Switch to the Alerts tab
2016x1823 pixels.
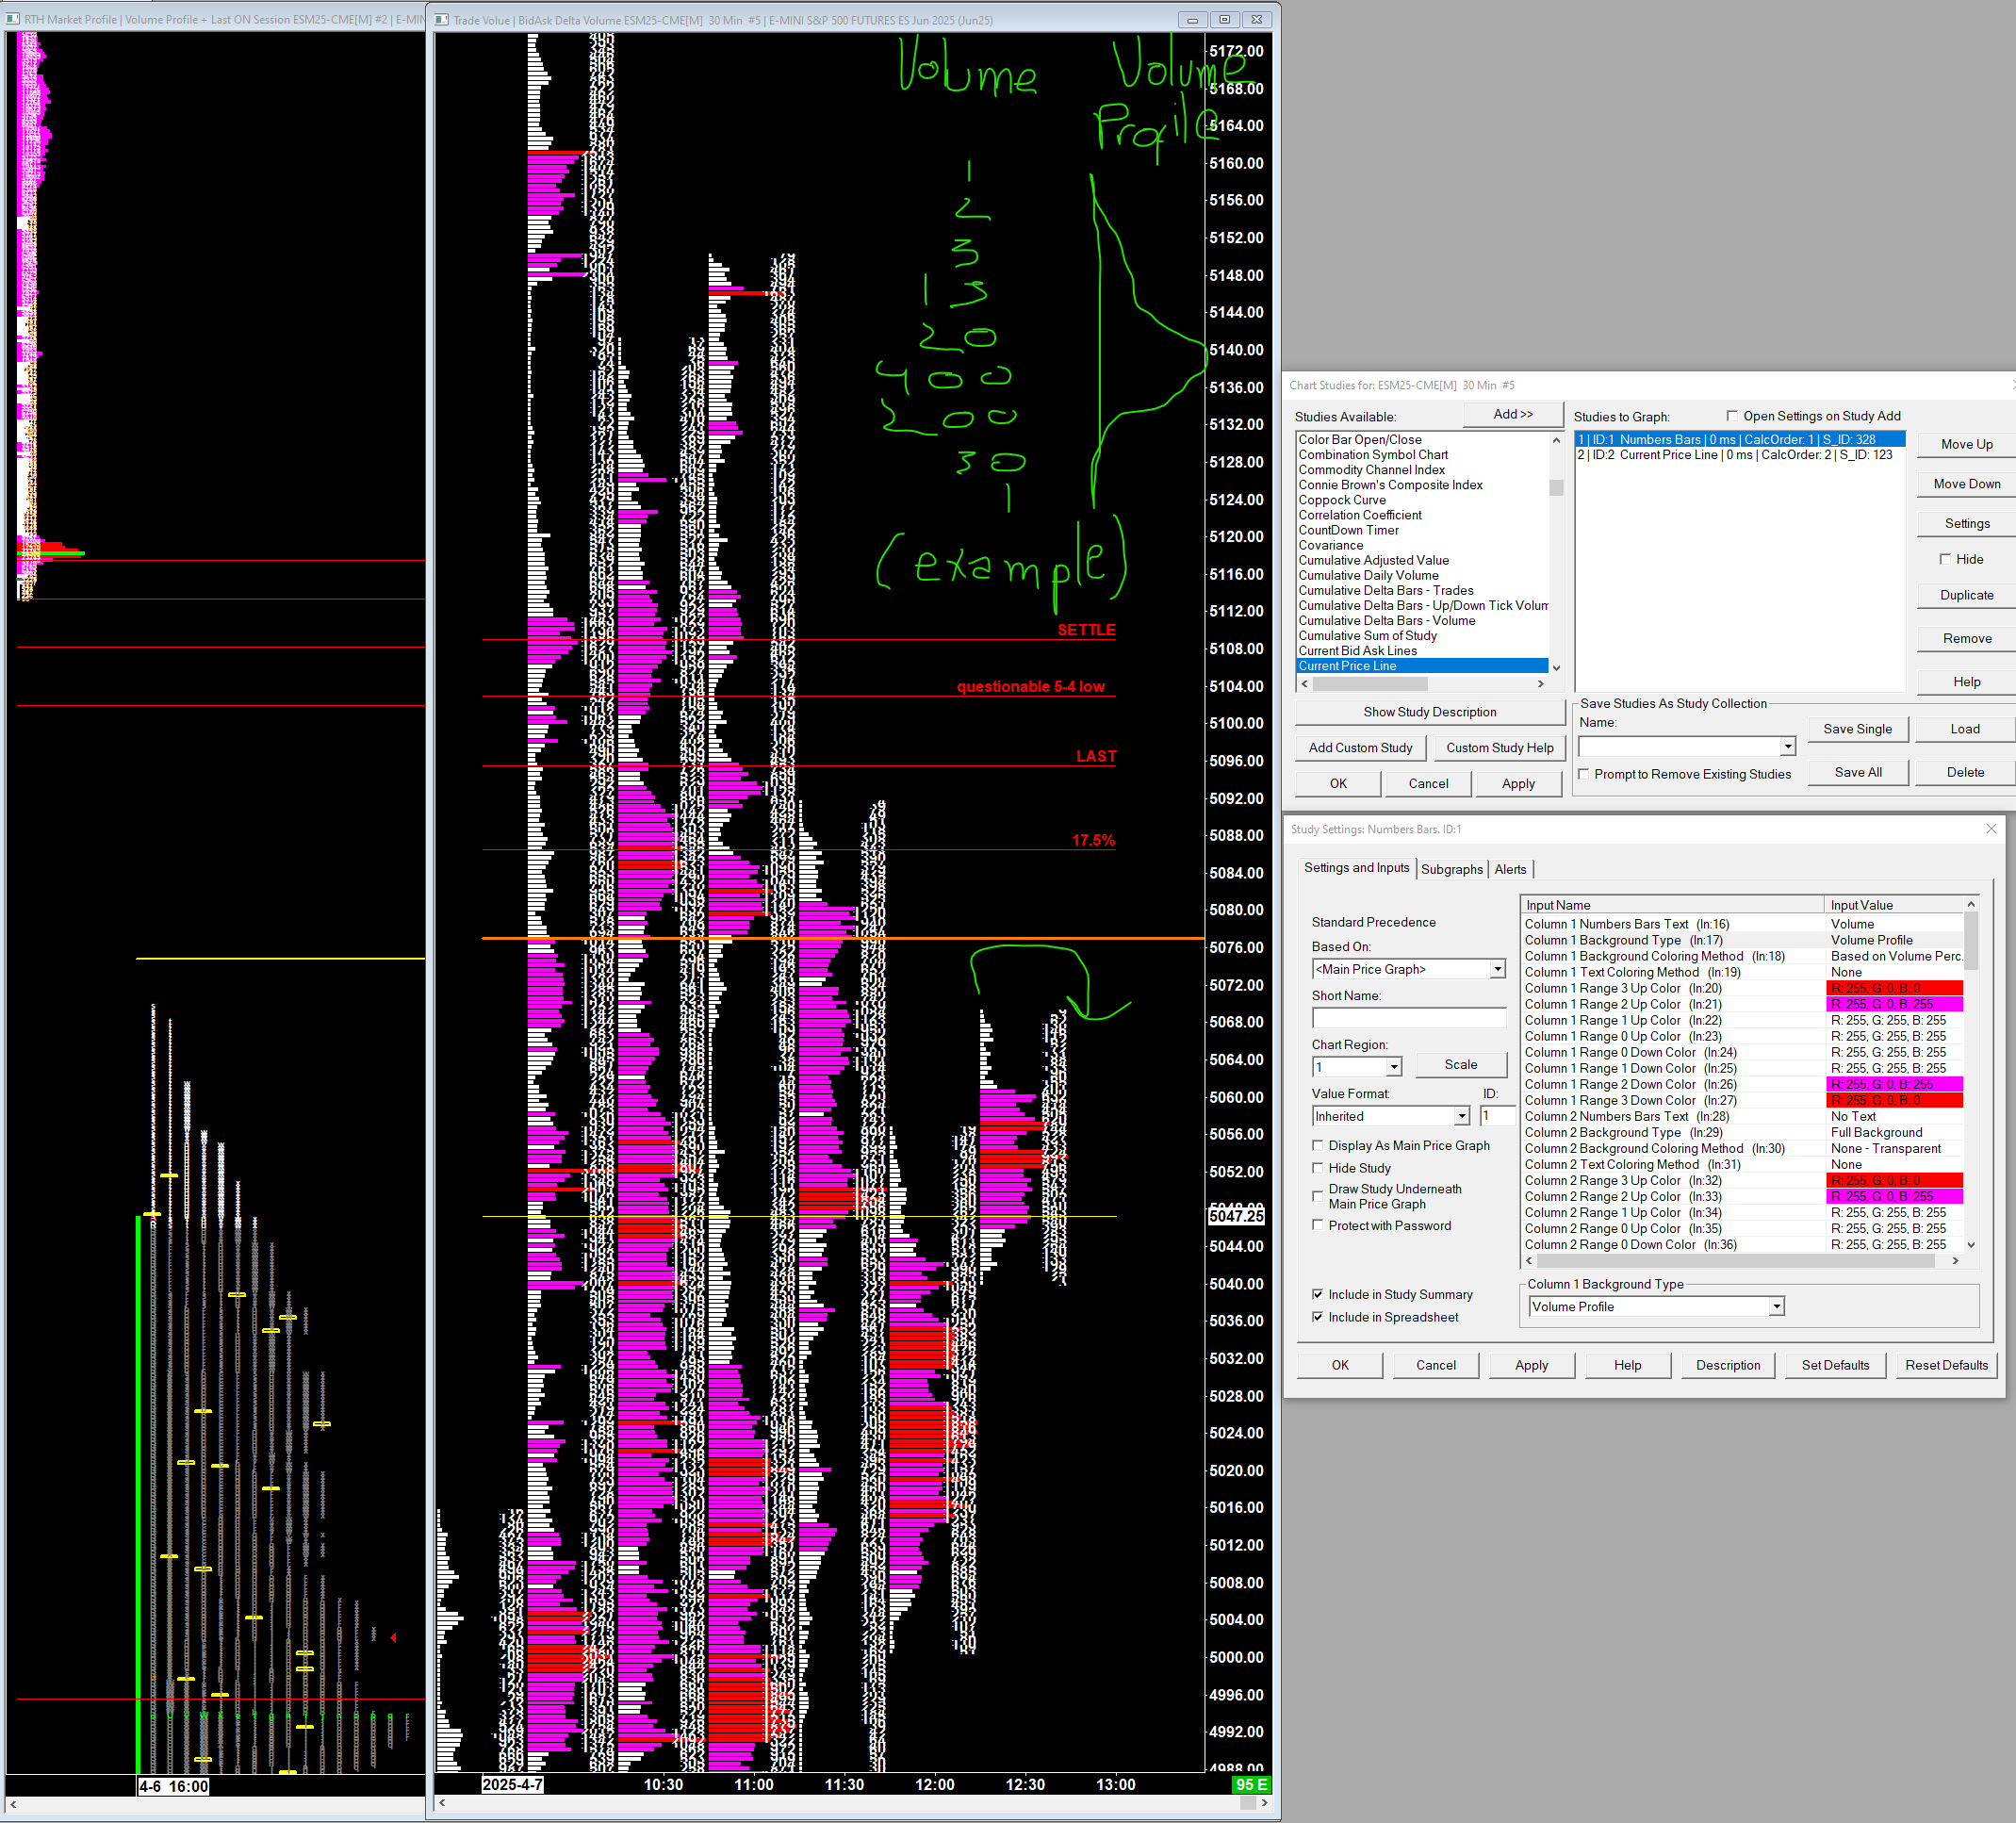point(1510,869)
